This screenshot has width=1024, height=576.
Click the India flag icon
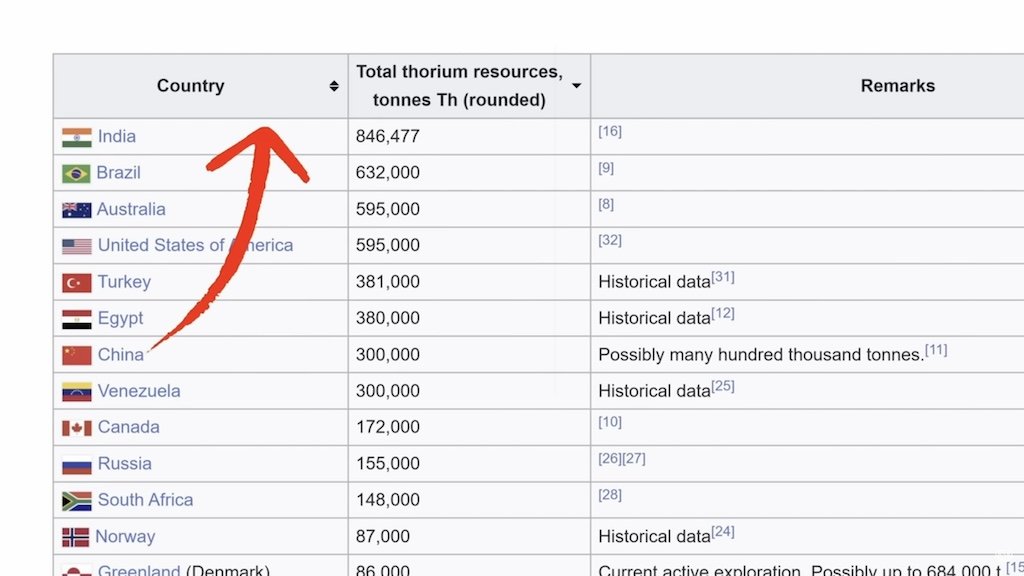[x=76, y=137]
